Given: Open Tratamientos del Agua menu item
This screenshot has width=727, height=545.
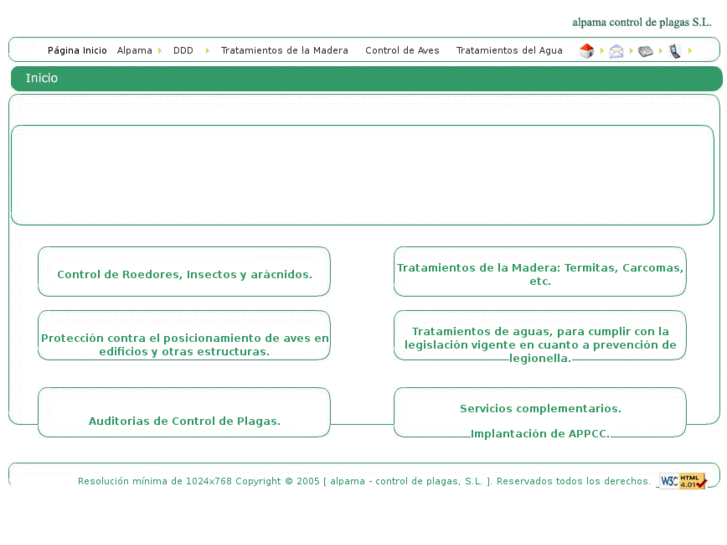Looking at the screenshot, I should (509, 51).
